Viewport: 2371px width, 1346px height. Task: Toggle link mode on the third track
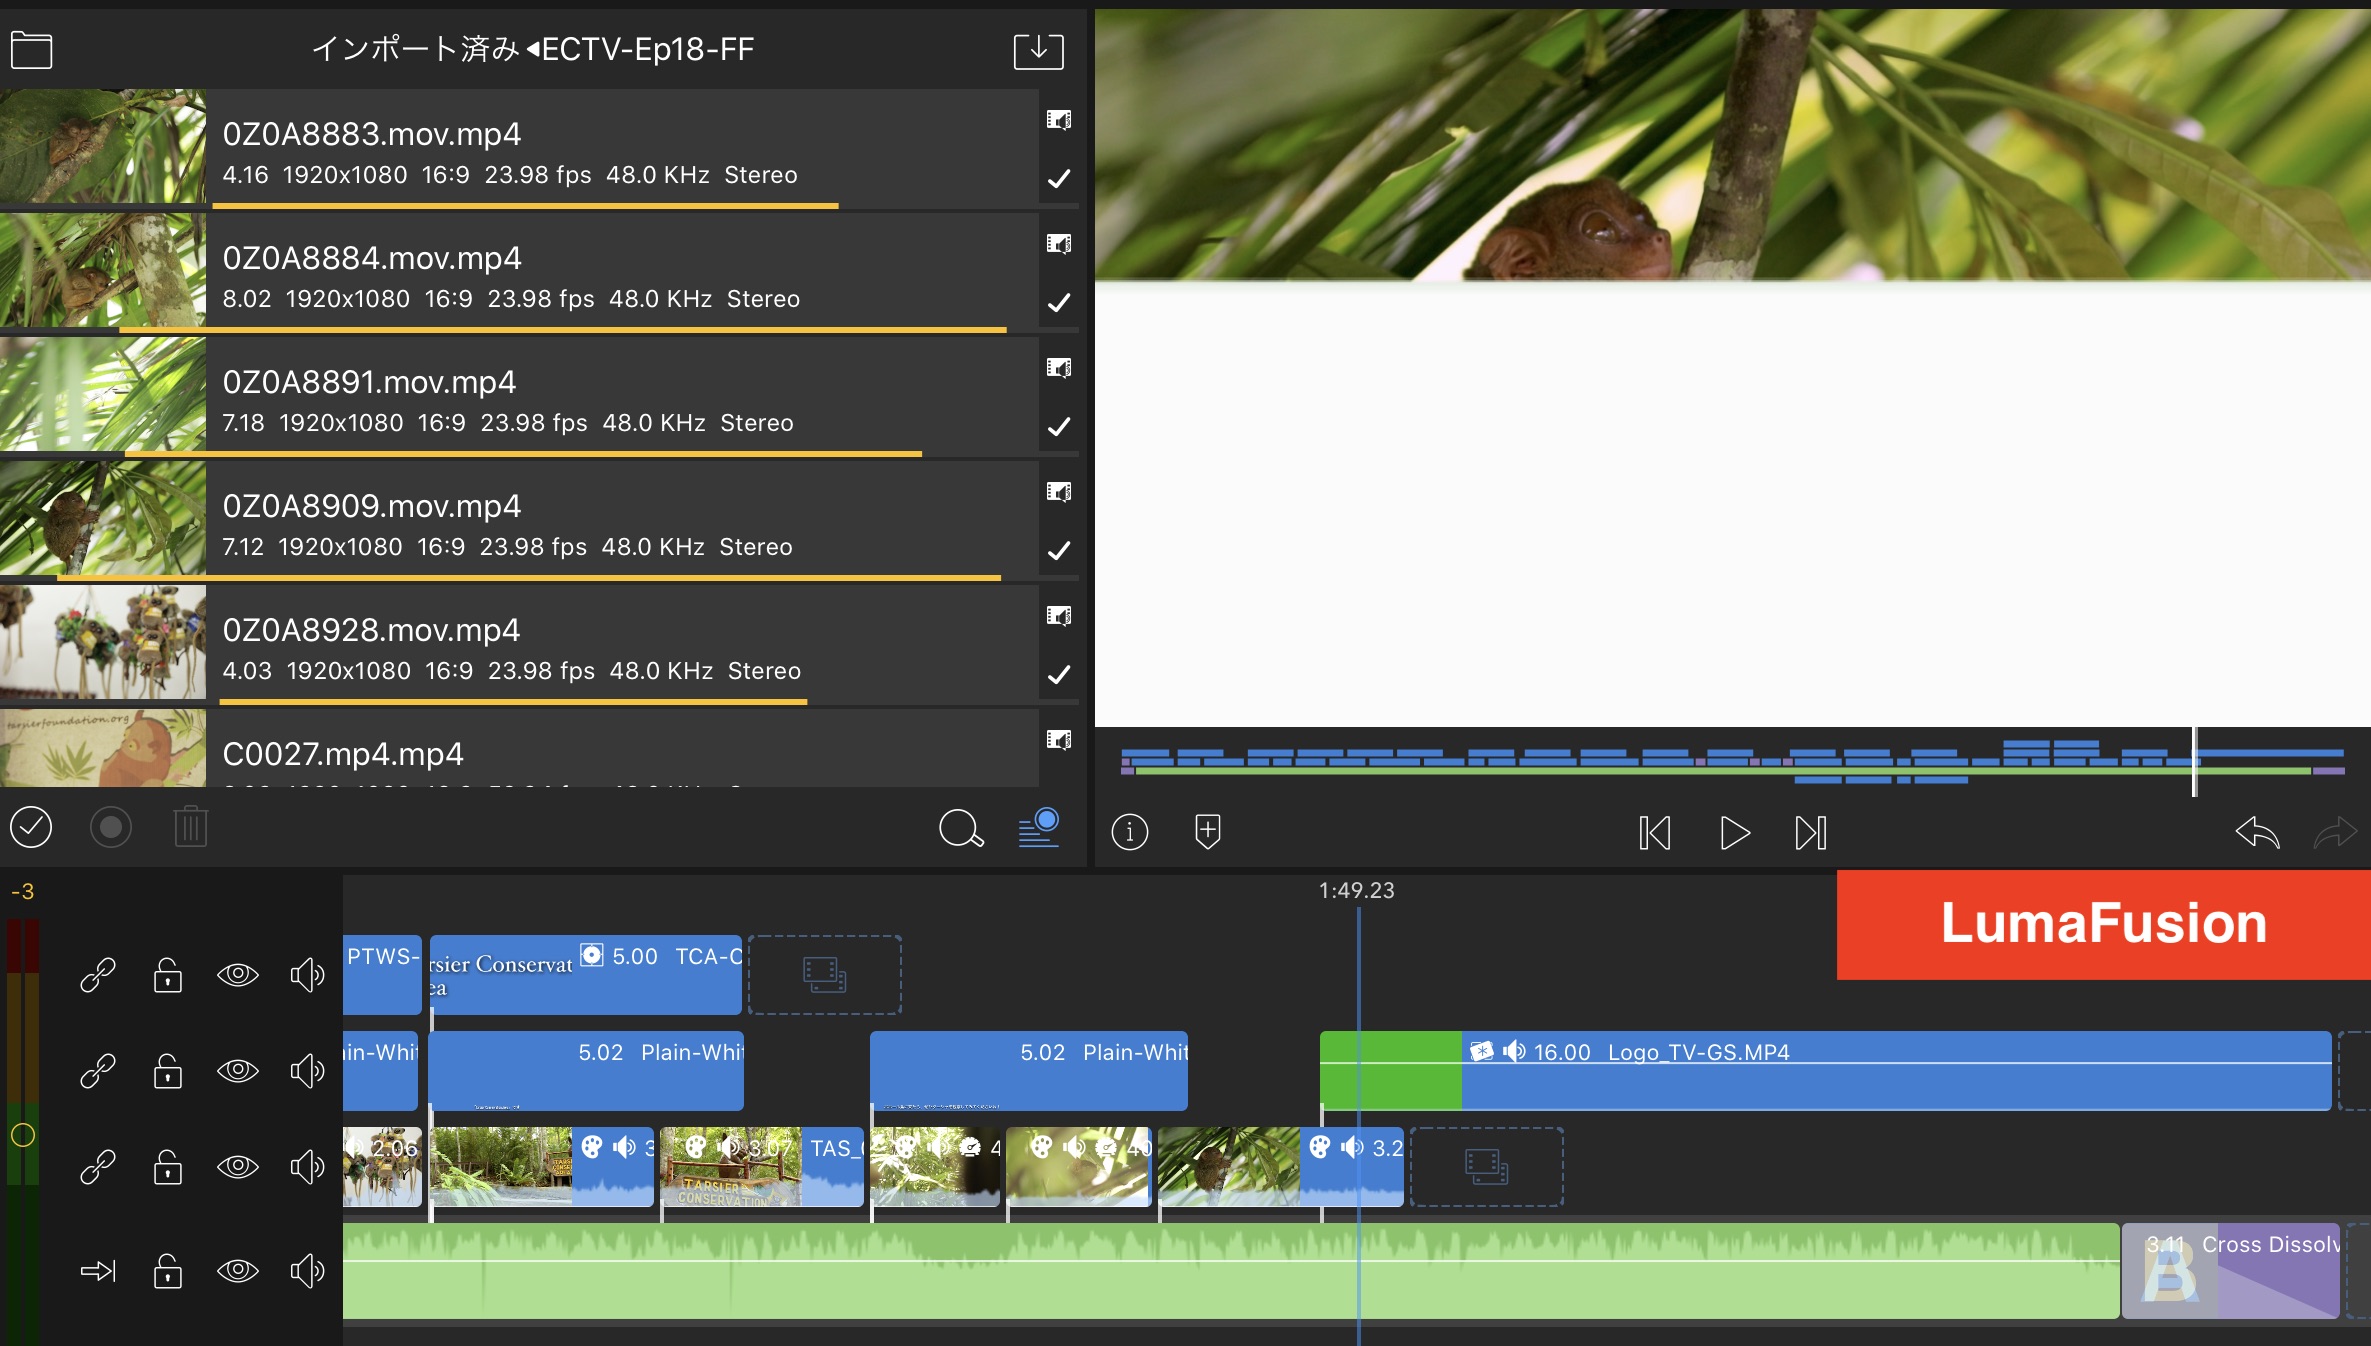point(97,1167)
